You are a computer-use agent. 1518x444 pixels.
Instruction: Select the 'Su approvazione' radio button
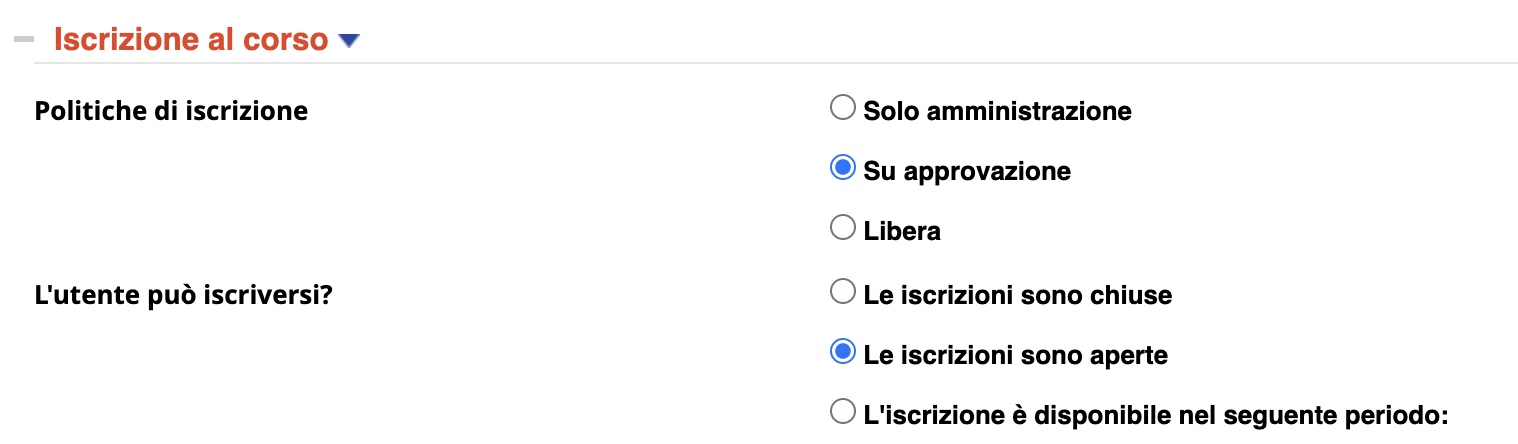pos(843,169)
